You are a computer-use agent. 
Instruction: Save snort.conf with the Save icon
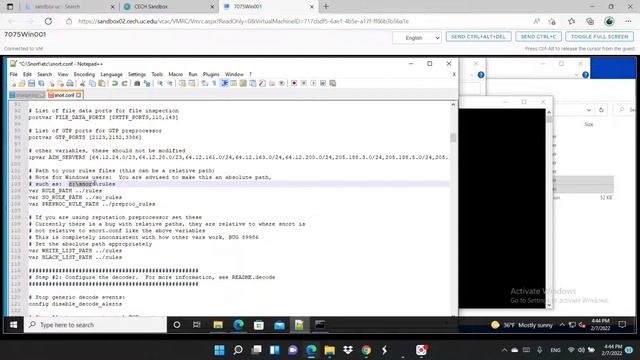(x=31, y=83)
